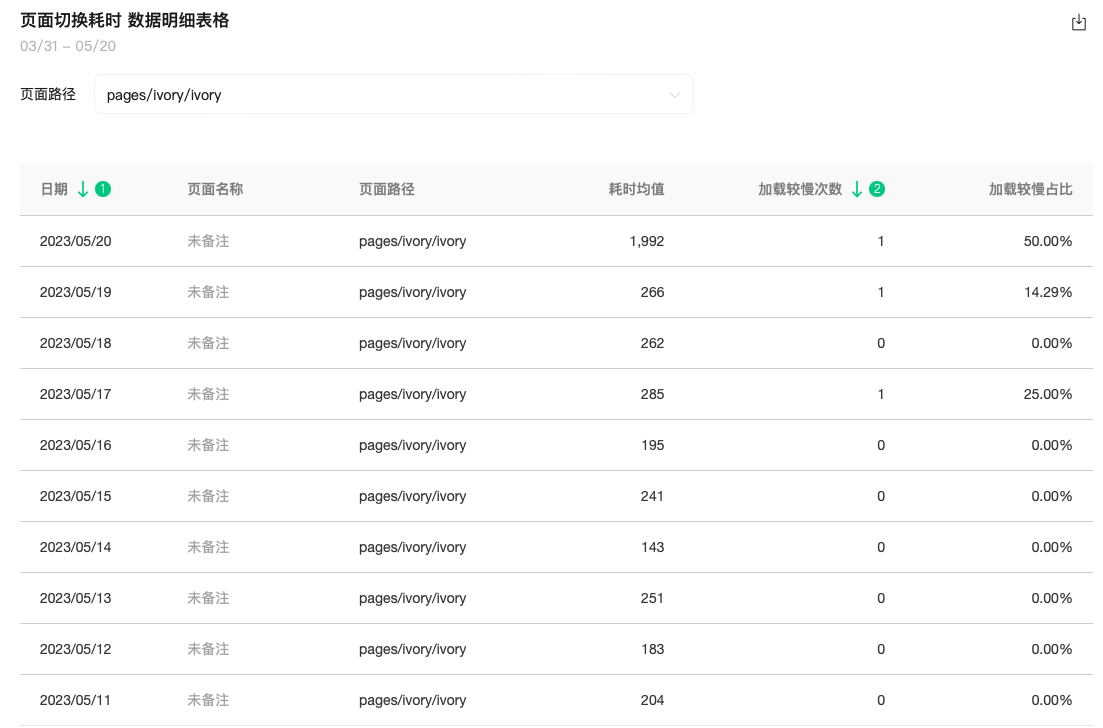The width and height of the screenshot is (1103, 728).
Task: Click the 加载较慢占比 column header
Action: coord(1031,189)
